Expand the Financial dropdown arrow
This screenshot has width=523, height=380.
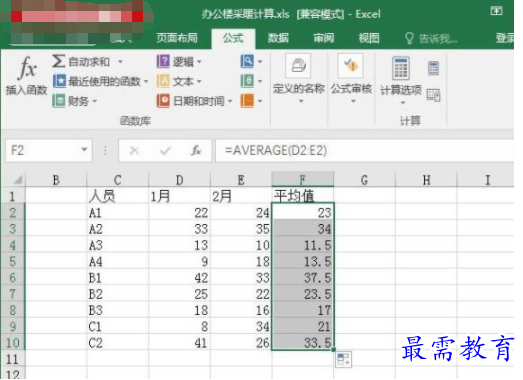[x=94, y=101]
